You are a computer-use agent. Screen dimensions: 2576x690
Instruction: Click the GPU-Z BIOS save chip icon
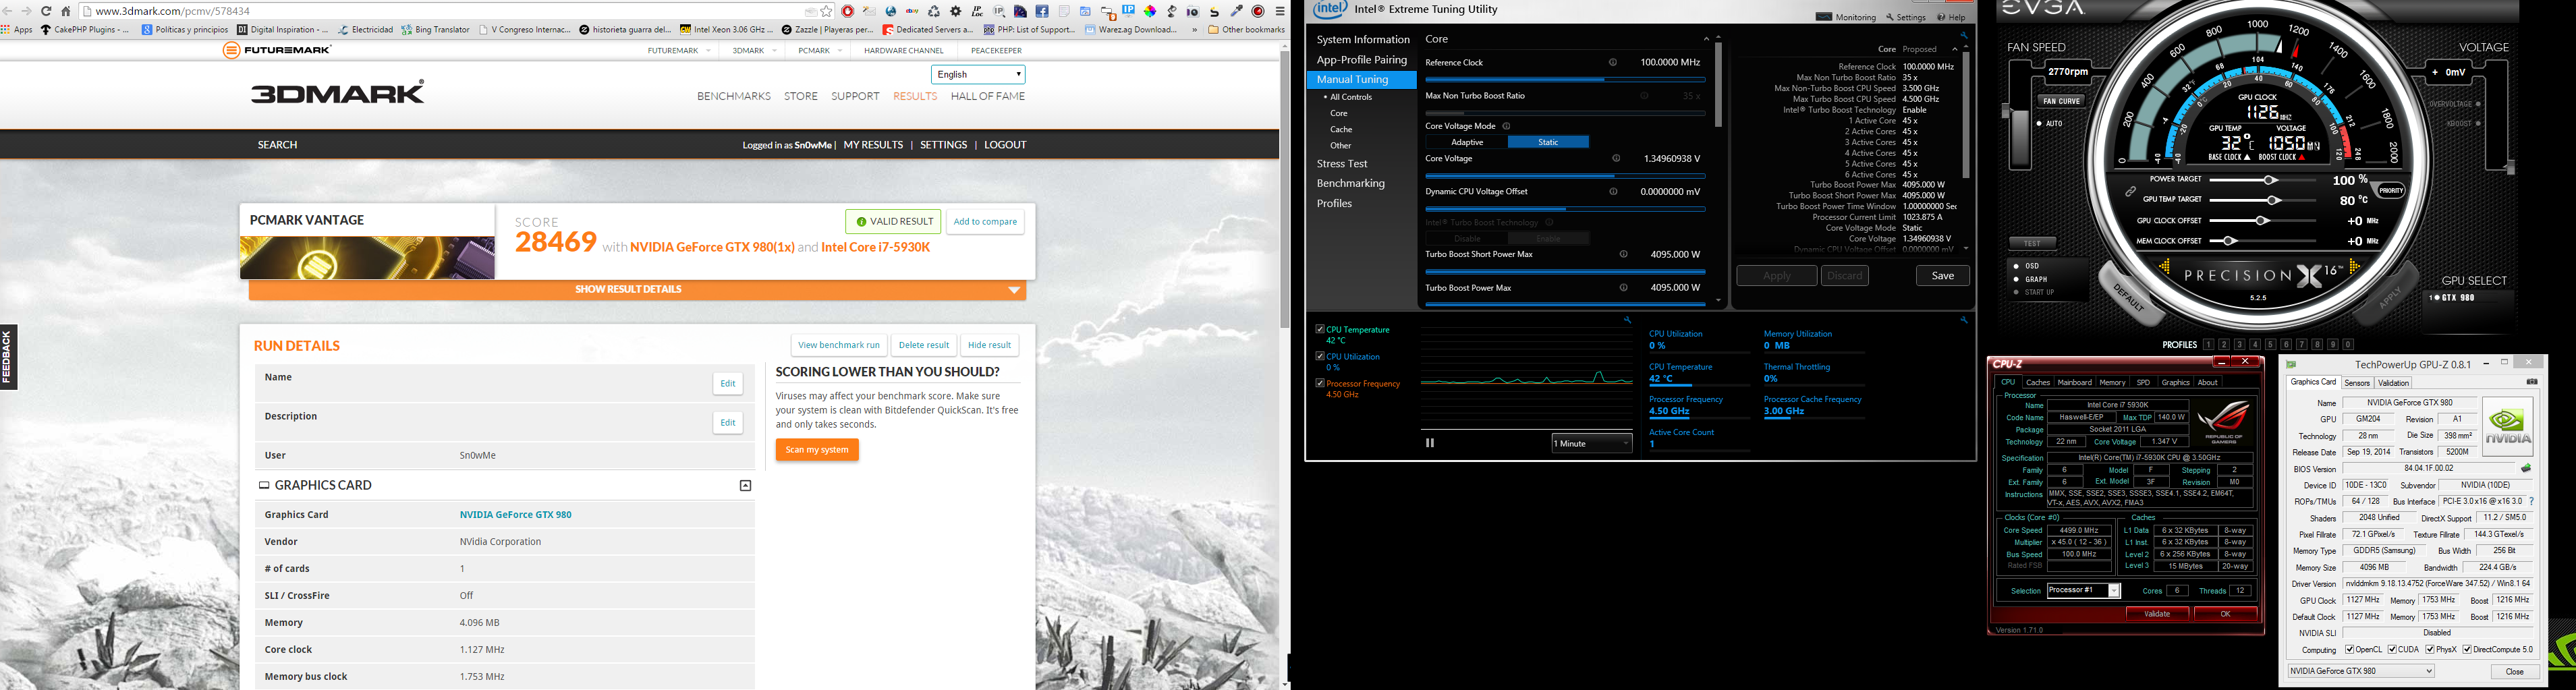(2526, 468)
